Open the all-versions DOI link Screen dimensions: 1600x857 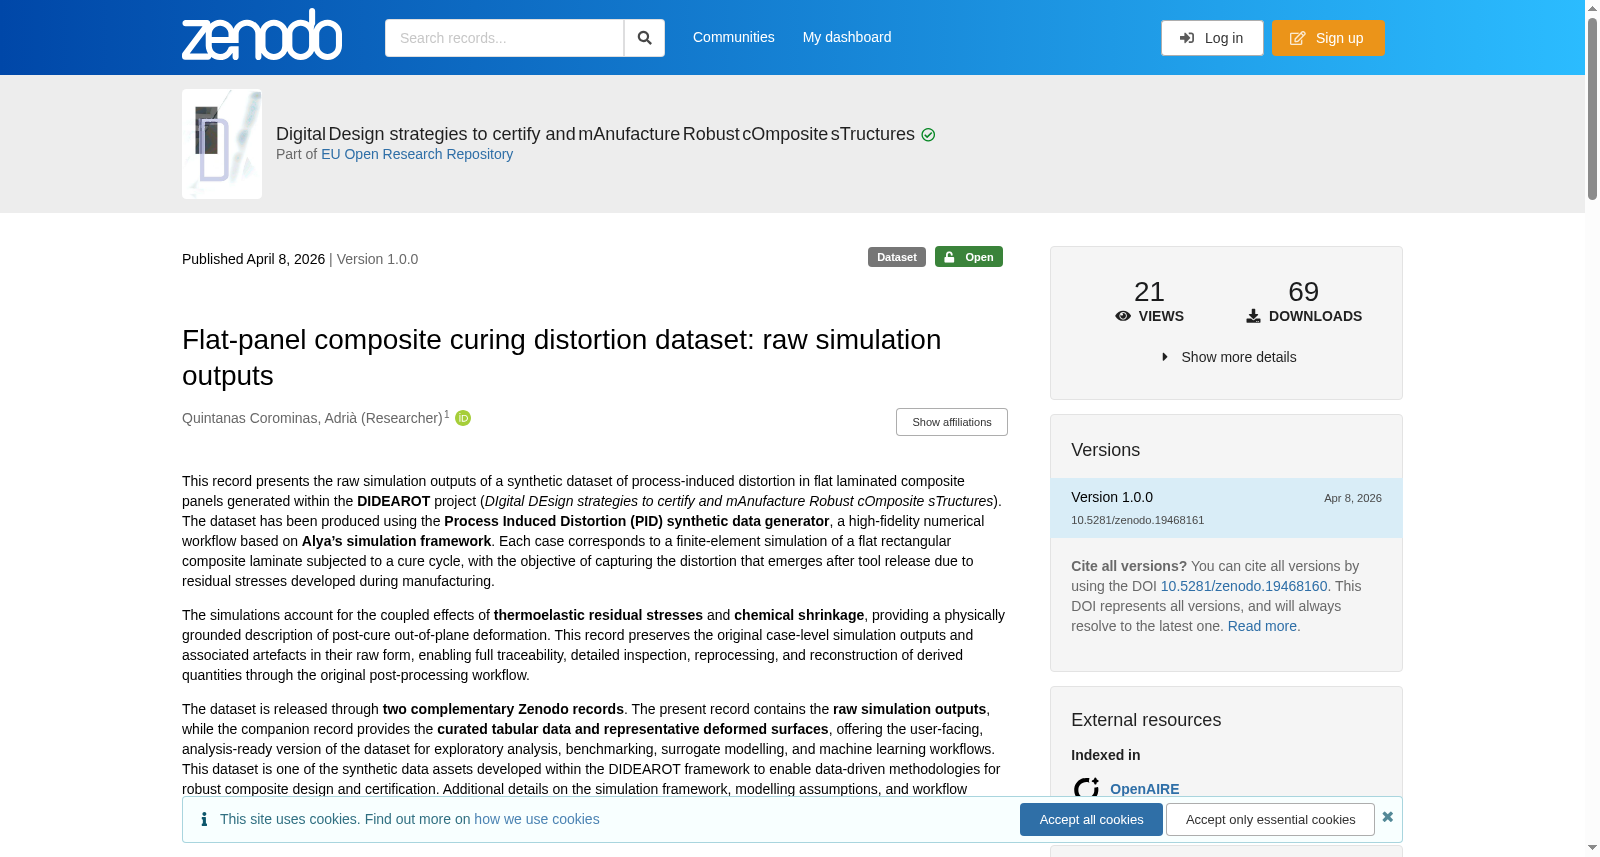[1244, 586]
